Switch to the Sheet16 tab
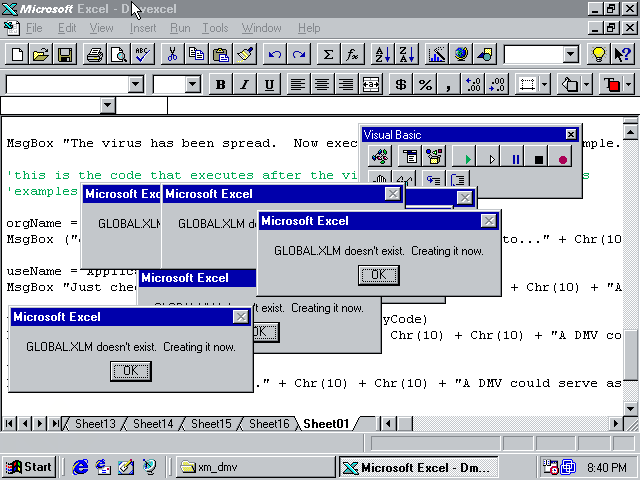The width and height of the screenshot is (640, 480). coord(269,424)
